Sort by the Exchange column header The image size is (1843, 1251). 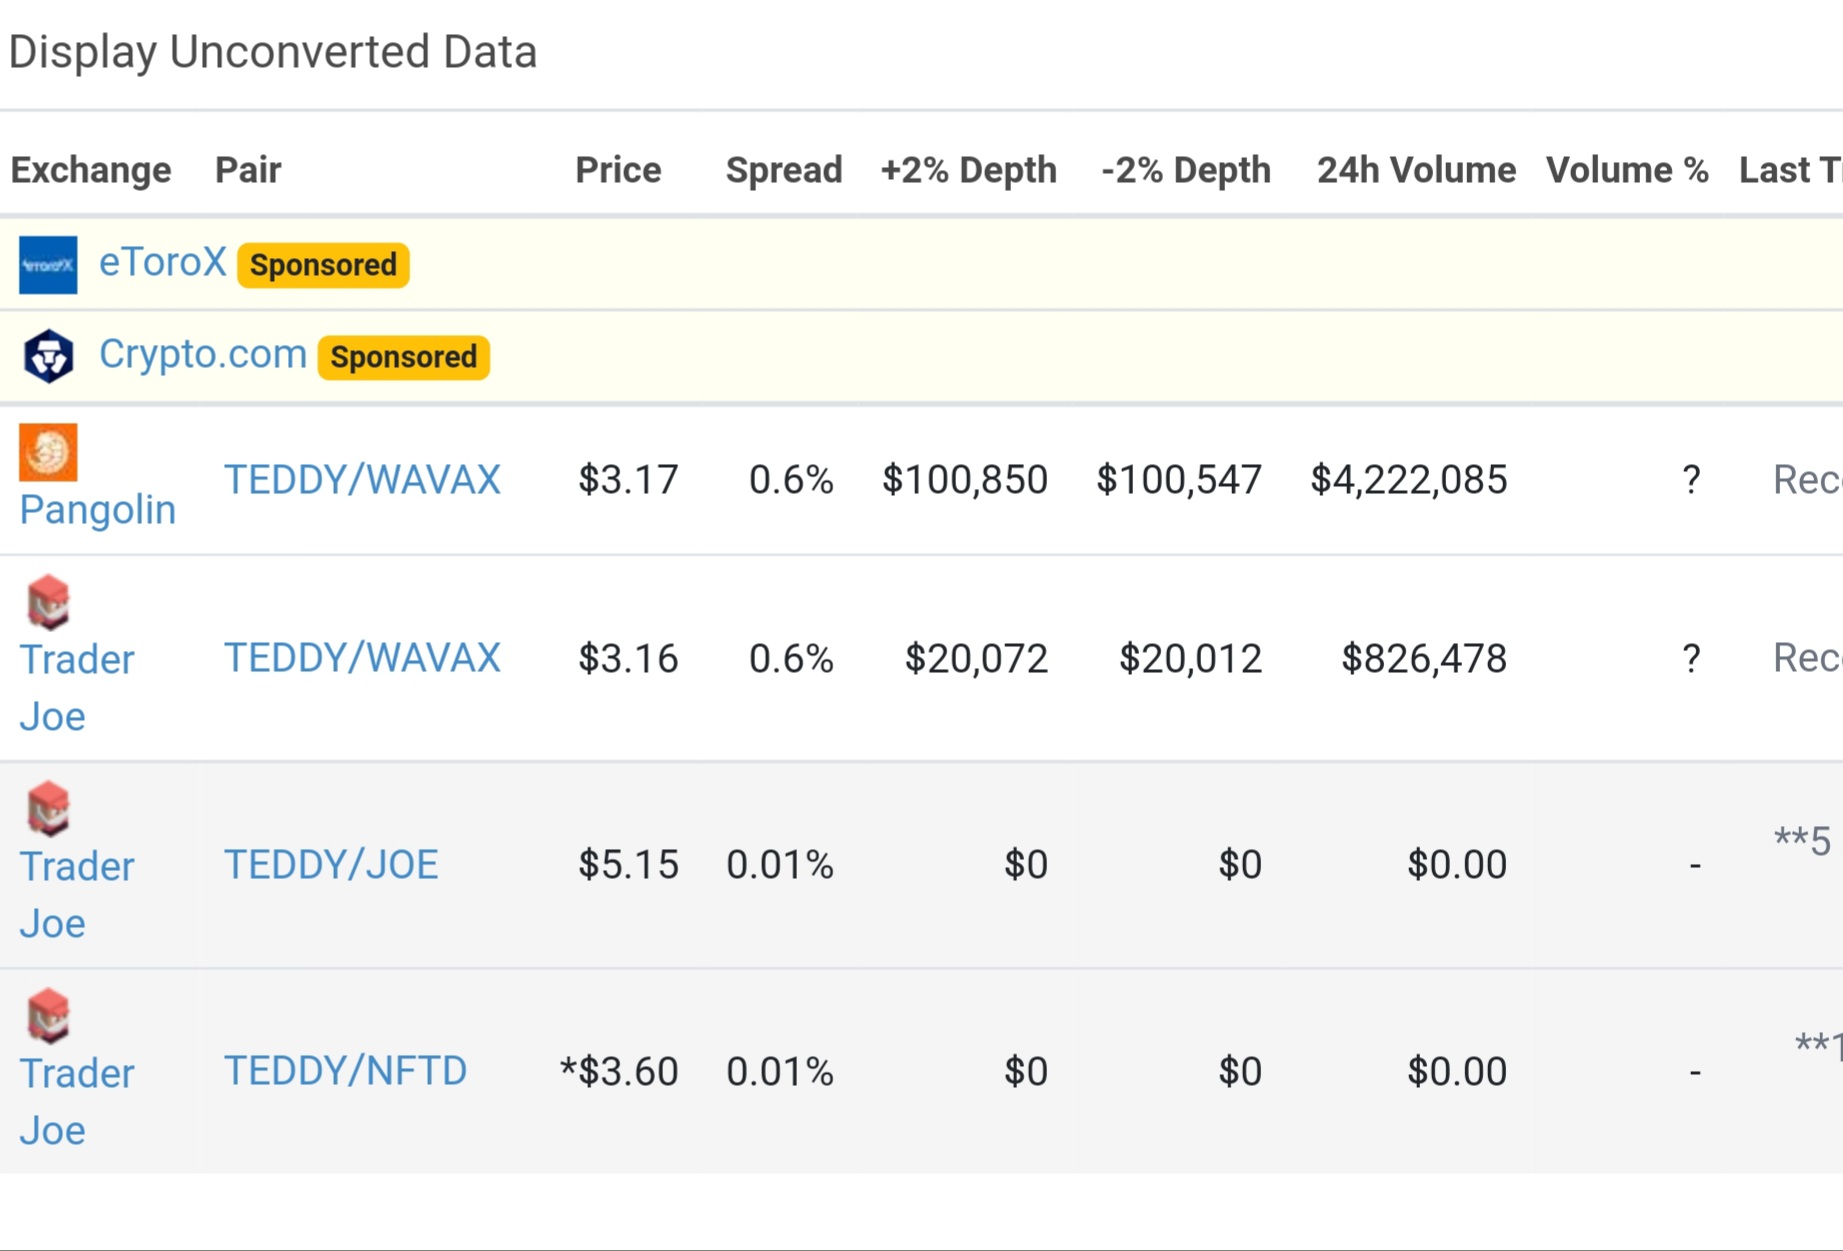pyautogui.click(x=91, y=170)
